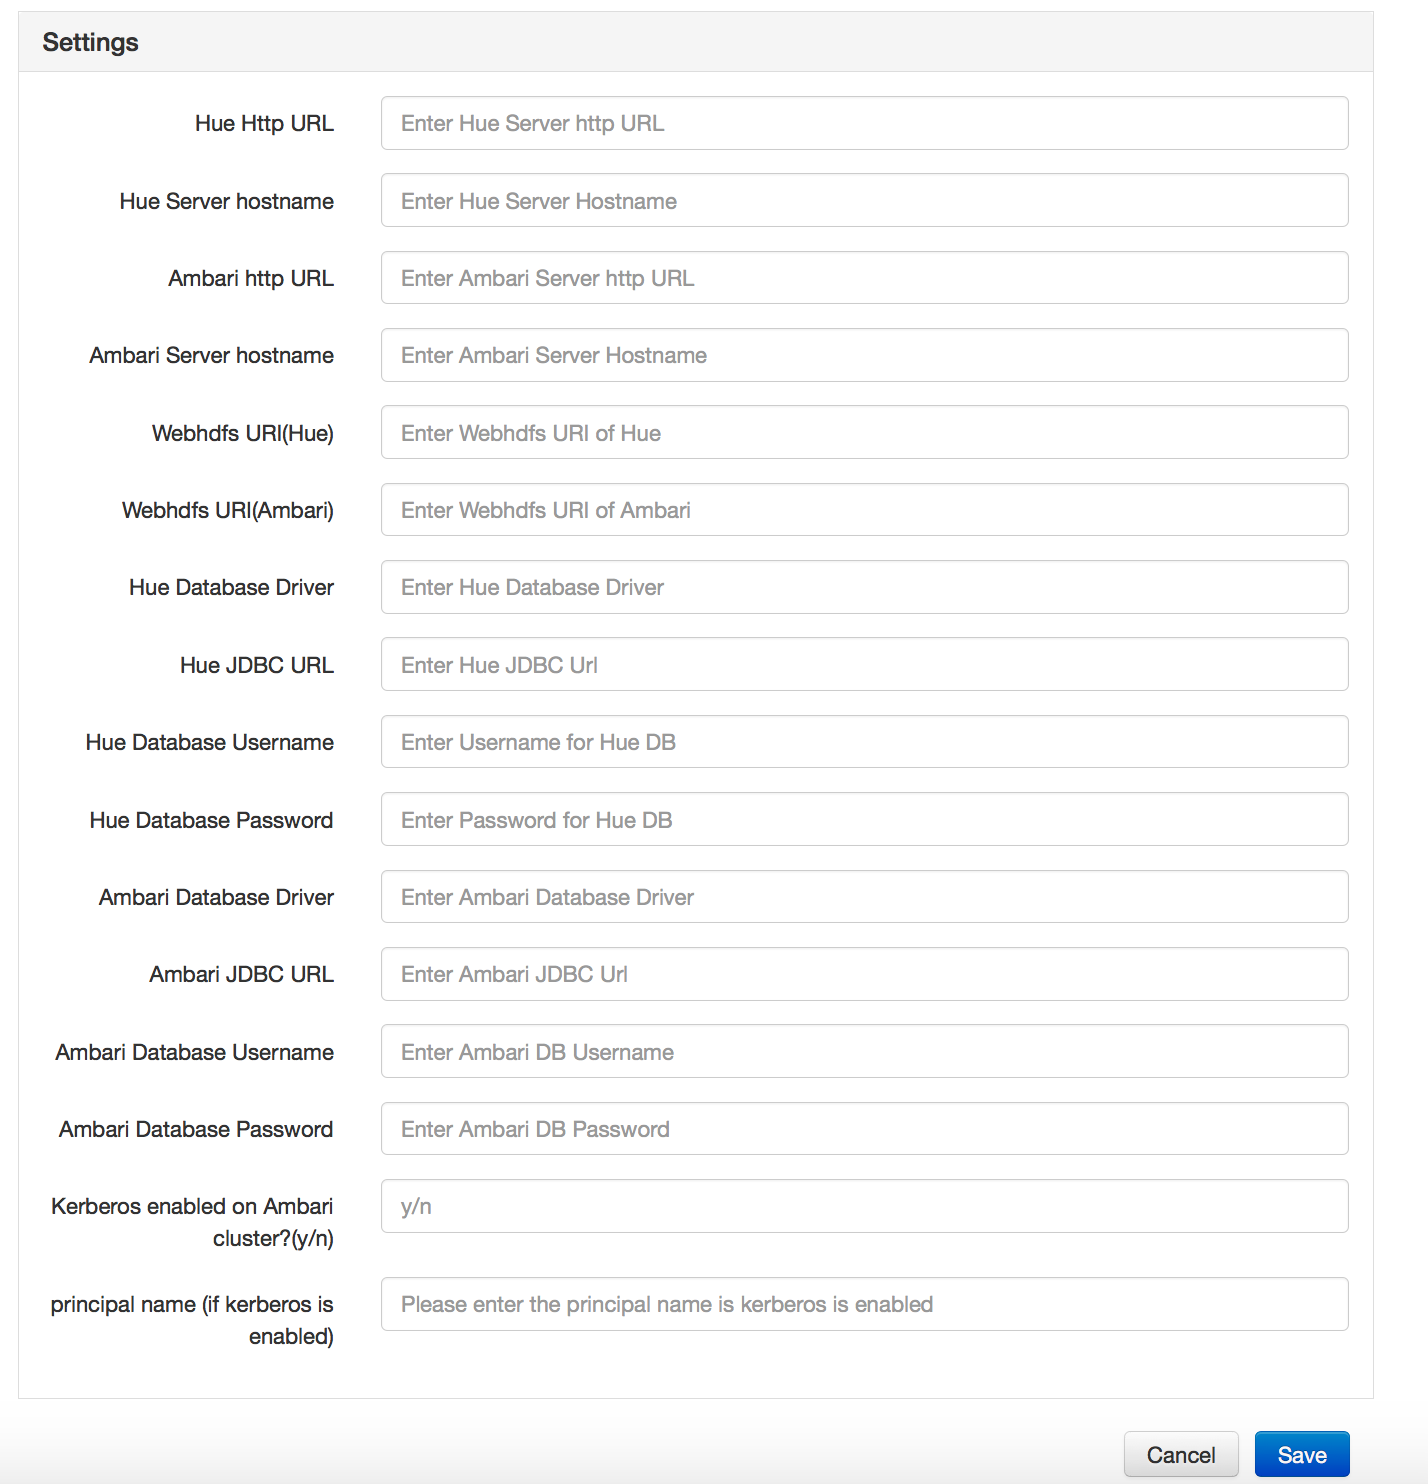Click the Webhdfs URI(Hue) field

click(x=863, y=432)
